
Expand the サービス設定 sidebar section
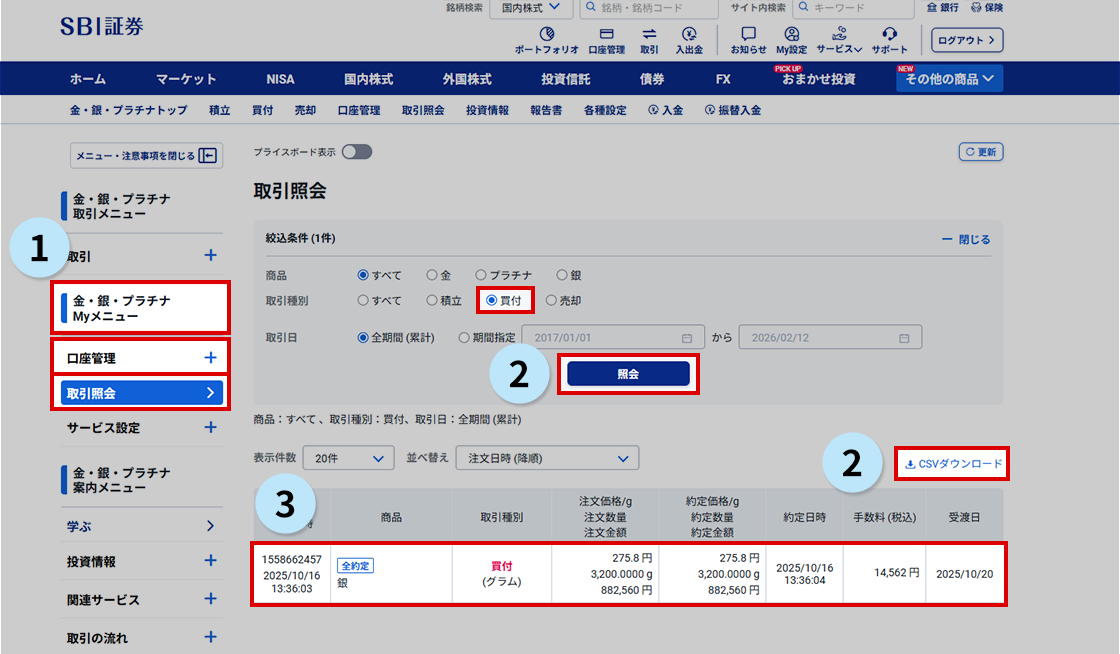click(x=210, y=427)
